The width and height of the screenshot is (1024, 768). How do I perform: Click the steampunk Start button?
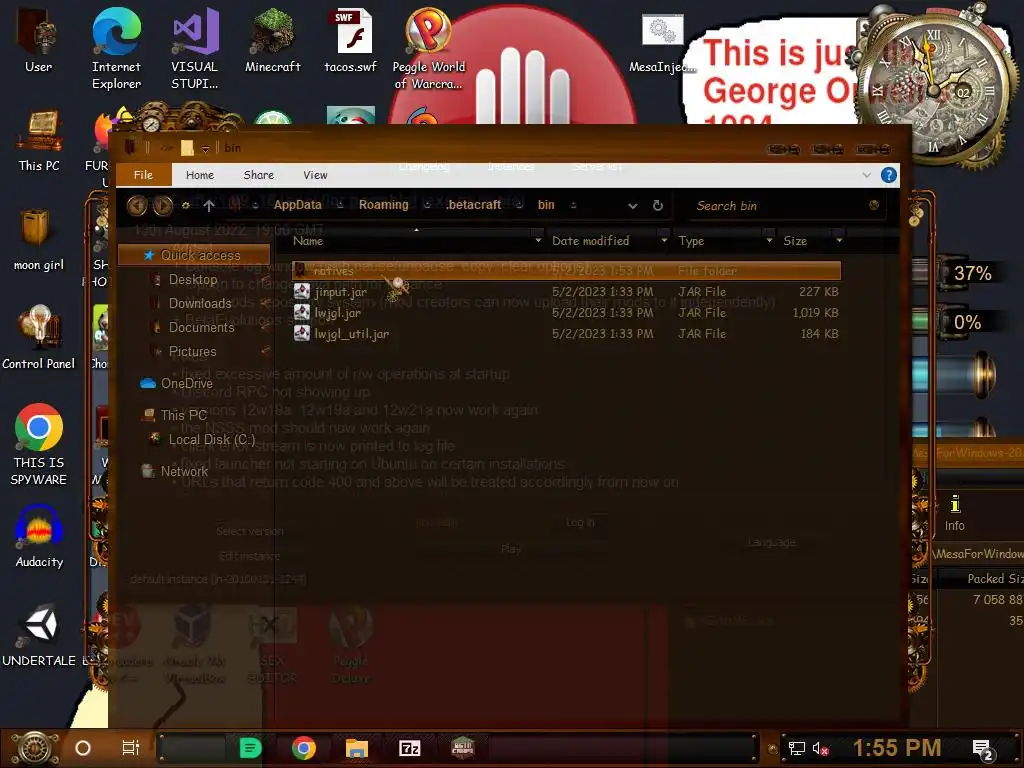pos(35,748)
